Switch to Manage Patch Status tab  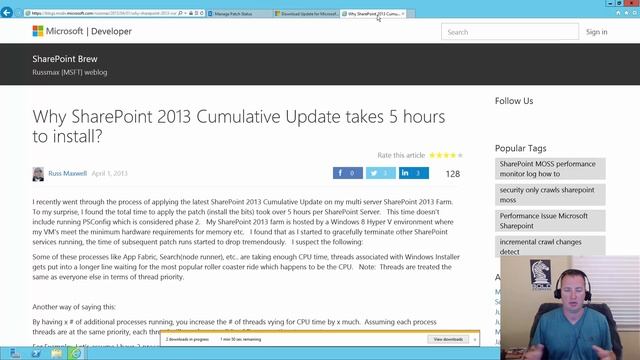coord(239,13)
